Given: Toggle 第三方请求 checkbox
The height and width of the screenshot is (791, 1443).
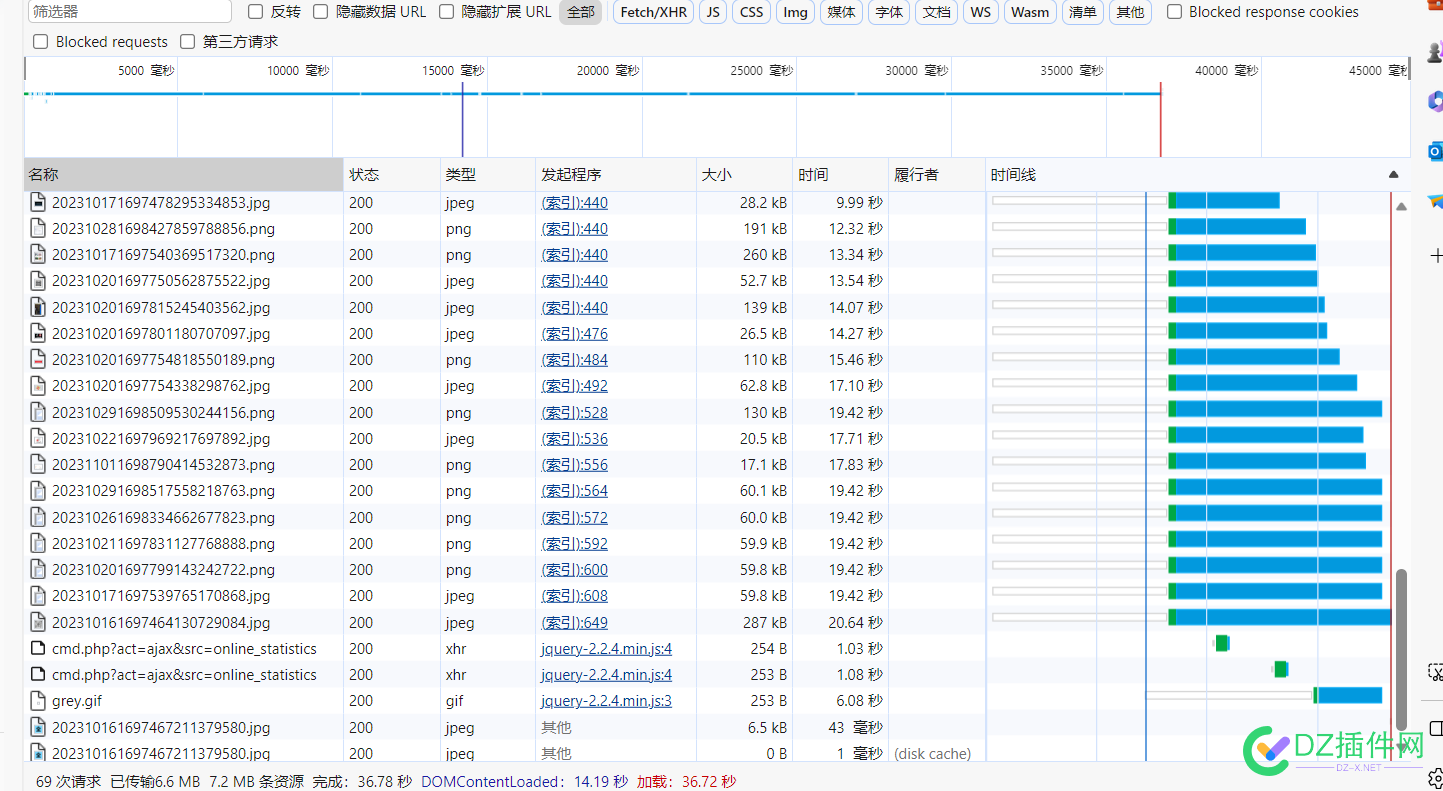Looking at the screenshot, I should tap(188, 42).
